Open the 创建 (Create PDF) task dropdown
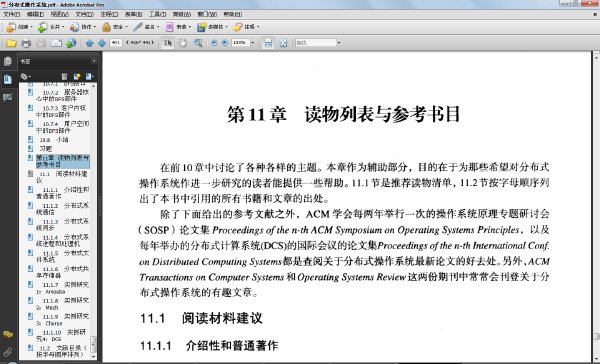Viewport: 600px width, 364px height. (x=20, y=27)
